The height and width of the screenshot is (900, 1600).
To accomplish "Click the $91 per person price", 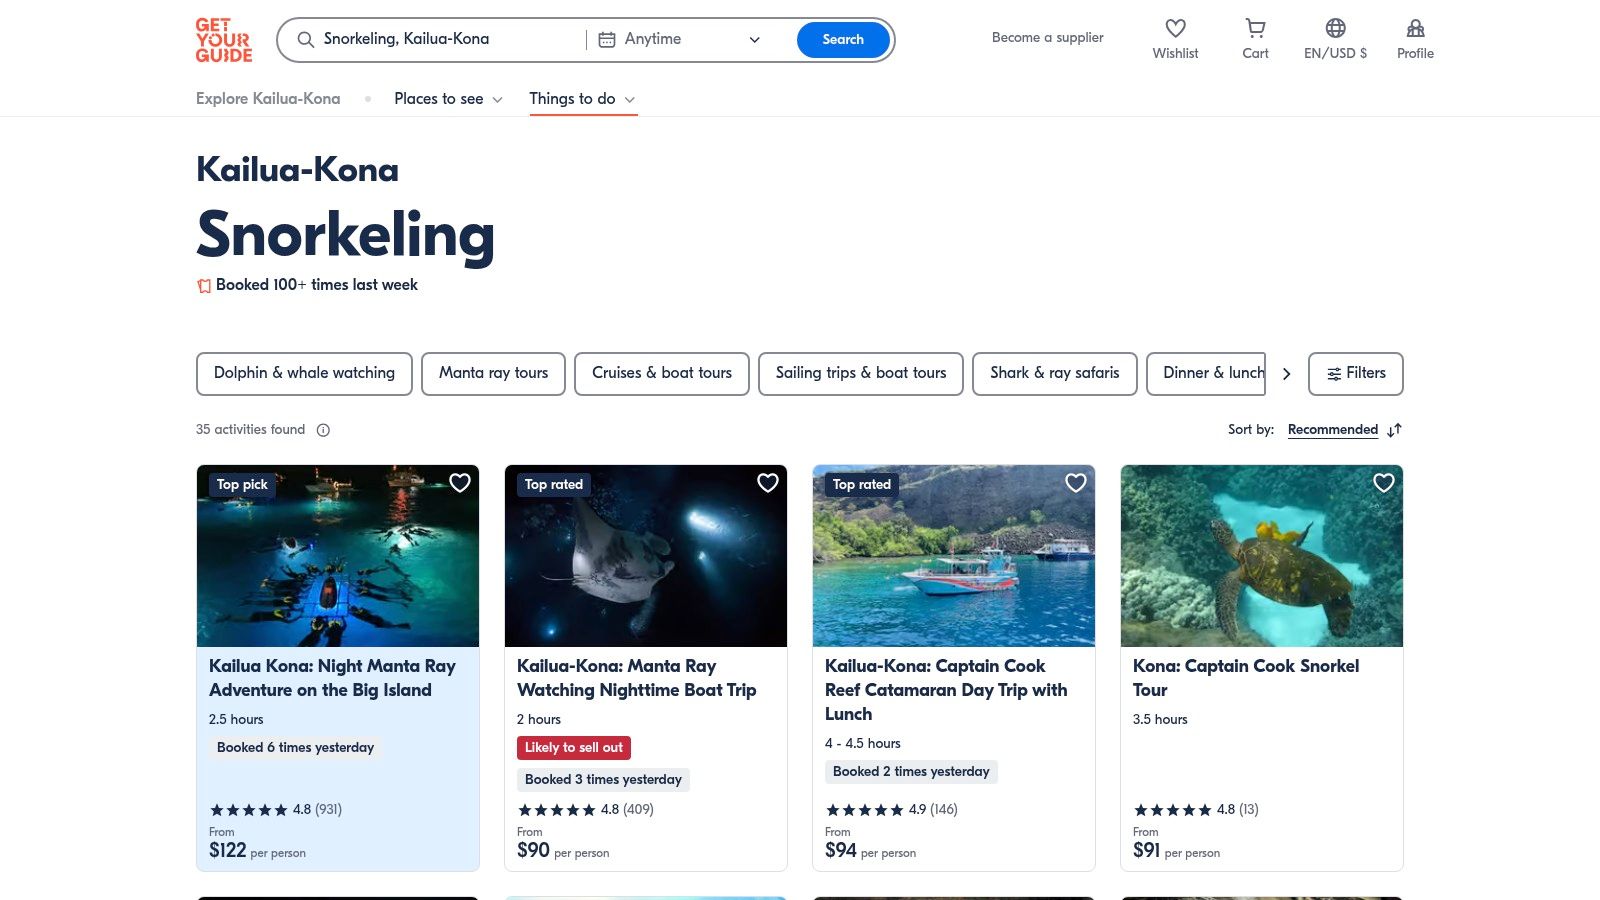I will [1176, 851].
